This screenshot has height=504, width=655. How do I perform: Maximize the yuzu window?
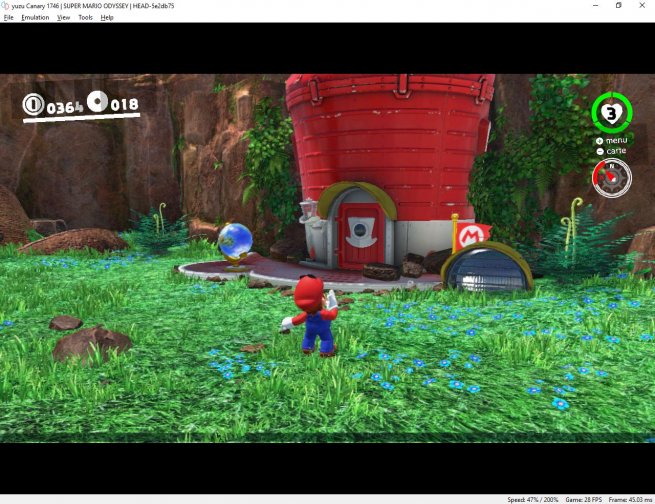click(x=619, y=5)
